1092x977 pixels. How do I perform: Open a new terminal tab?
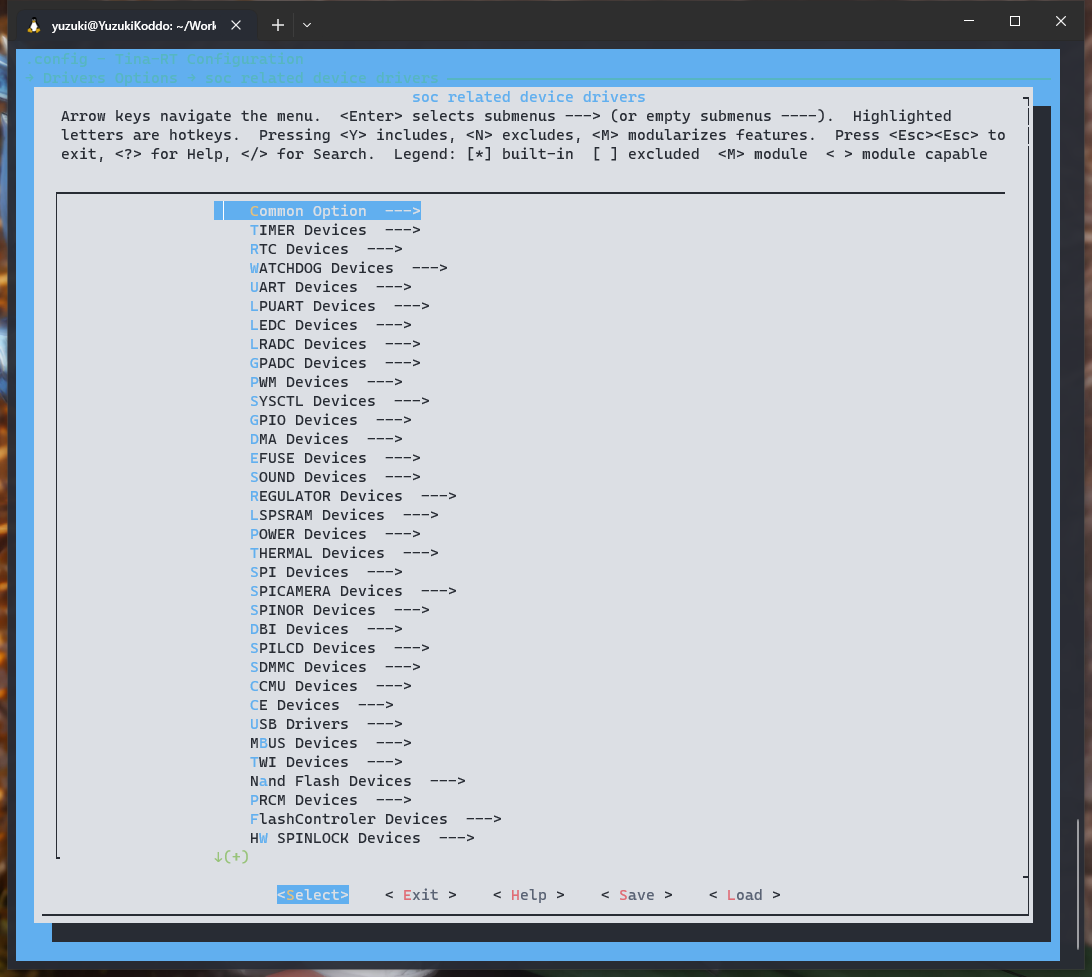(278, 25)
